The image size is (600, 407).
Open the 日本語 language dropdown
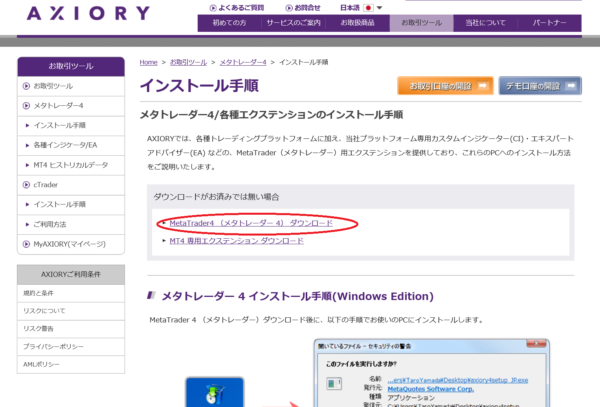click(351, 7)
